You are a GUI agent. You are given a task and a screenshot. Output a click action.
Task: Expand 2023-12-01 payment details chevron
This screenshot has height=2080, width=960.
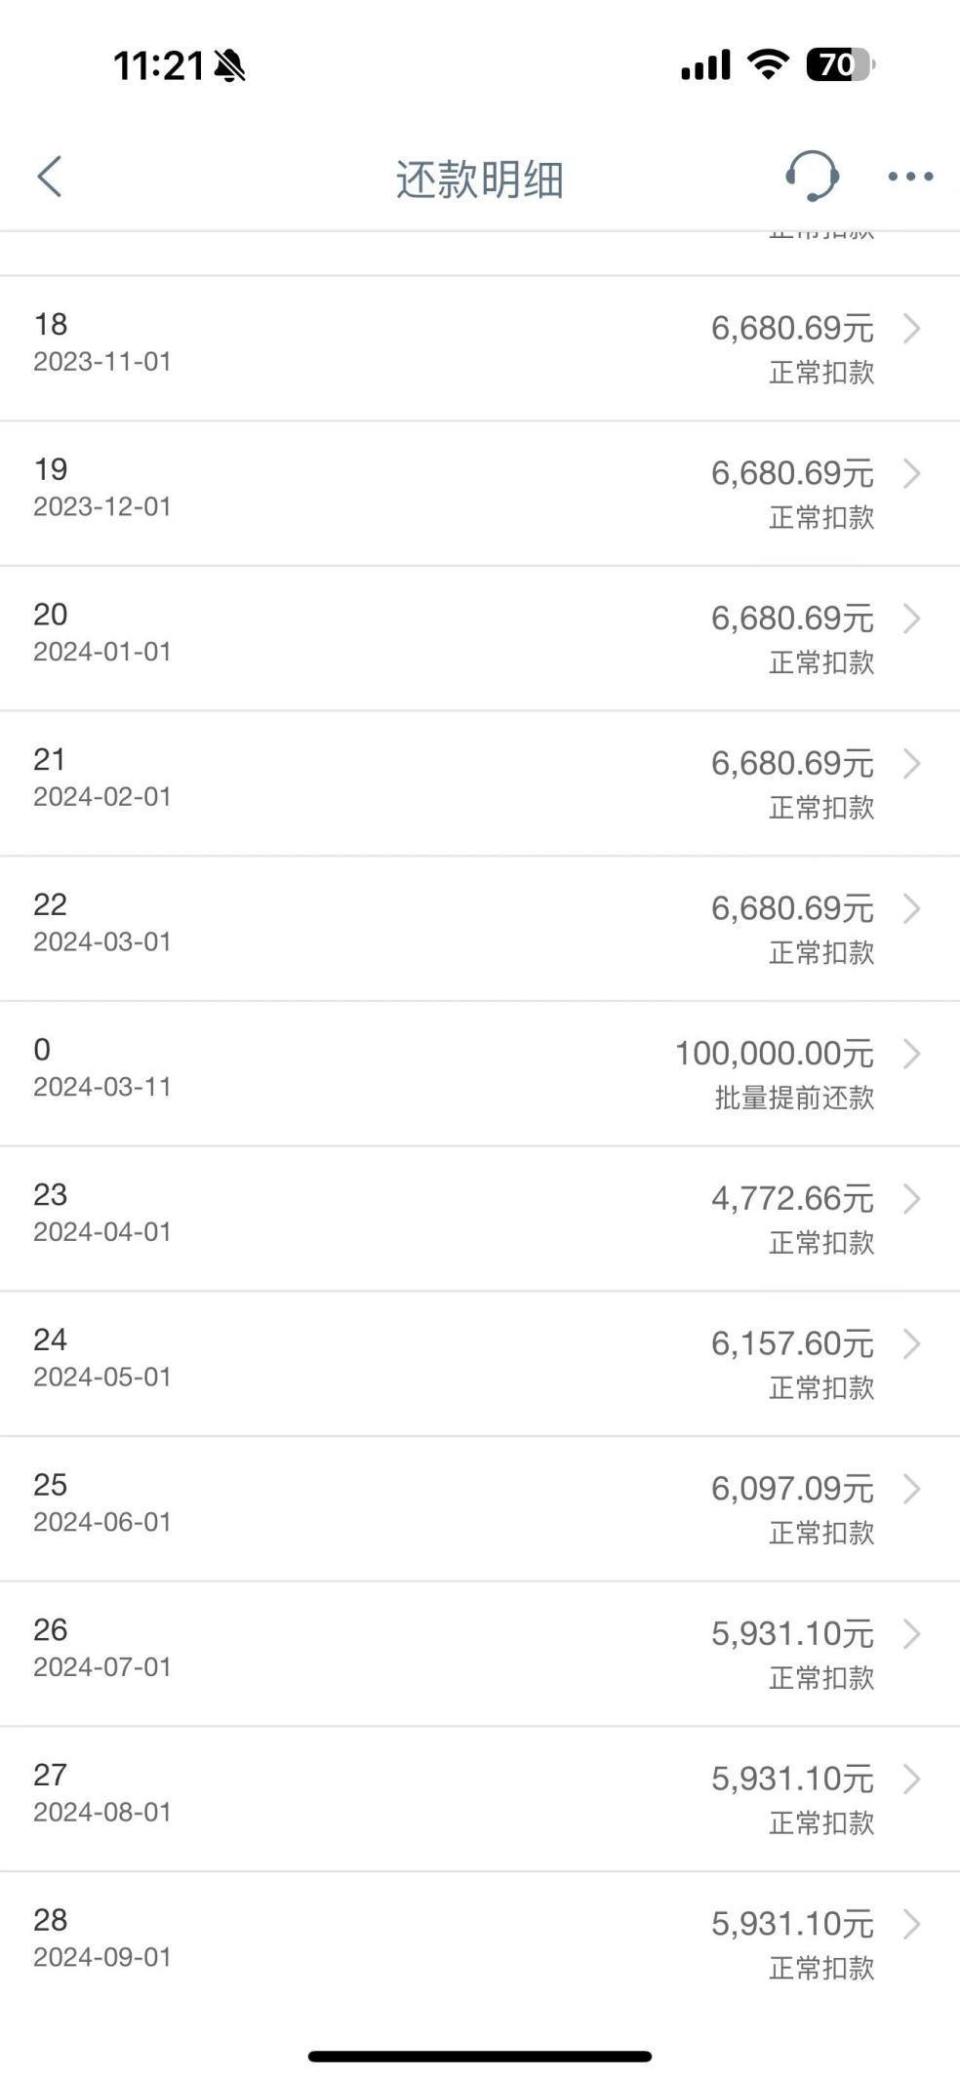click(911, 473)
